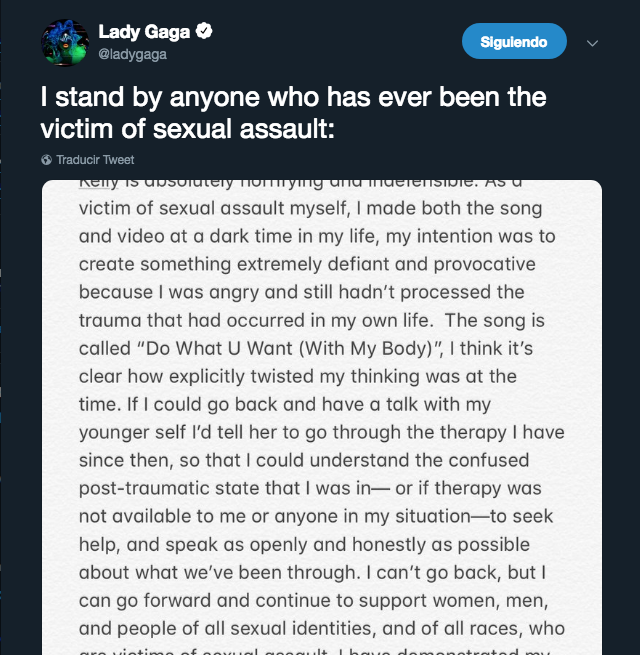Open the attached statement image
The width and height of the screenshot is (640, 655).
point(322,417)
